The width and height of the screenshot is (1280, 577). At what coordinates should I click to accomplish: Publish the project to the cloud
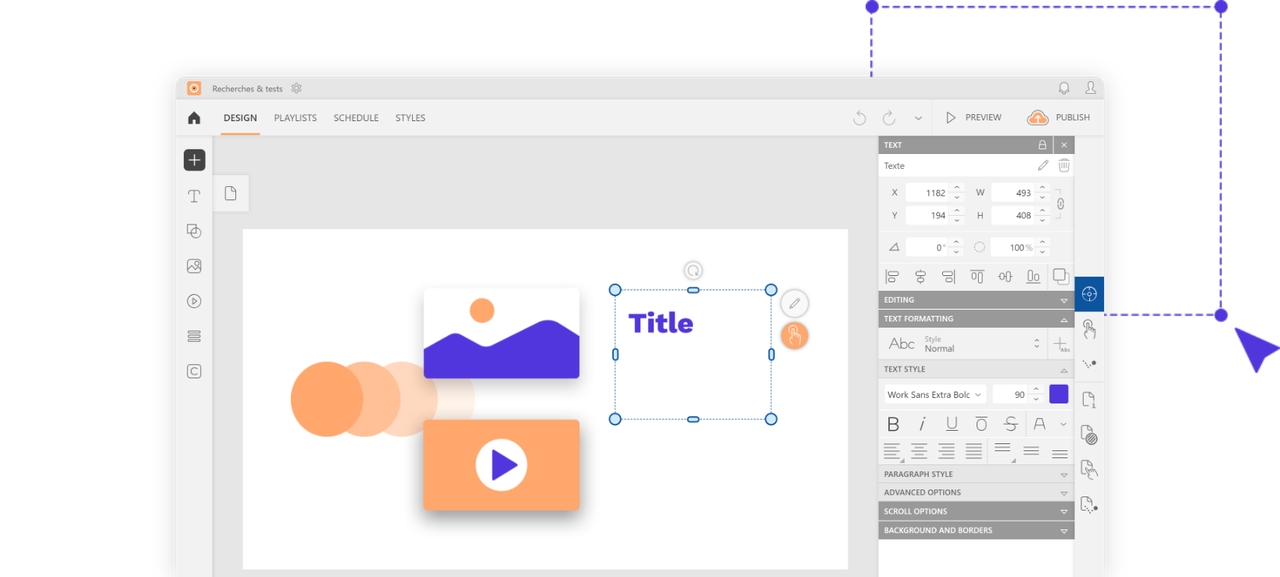point(1058,118)
